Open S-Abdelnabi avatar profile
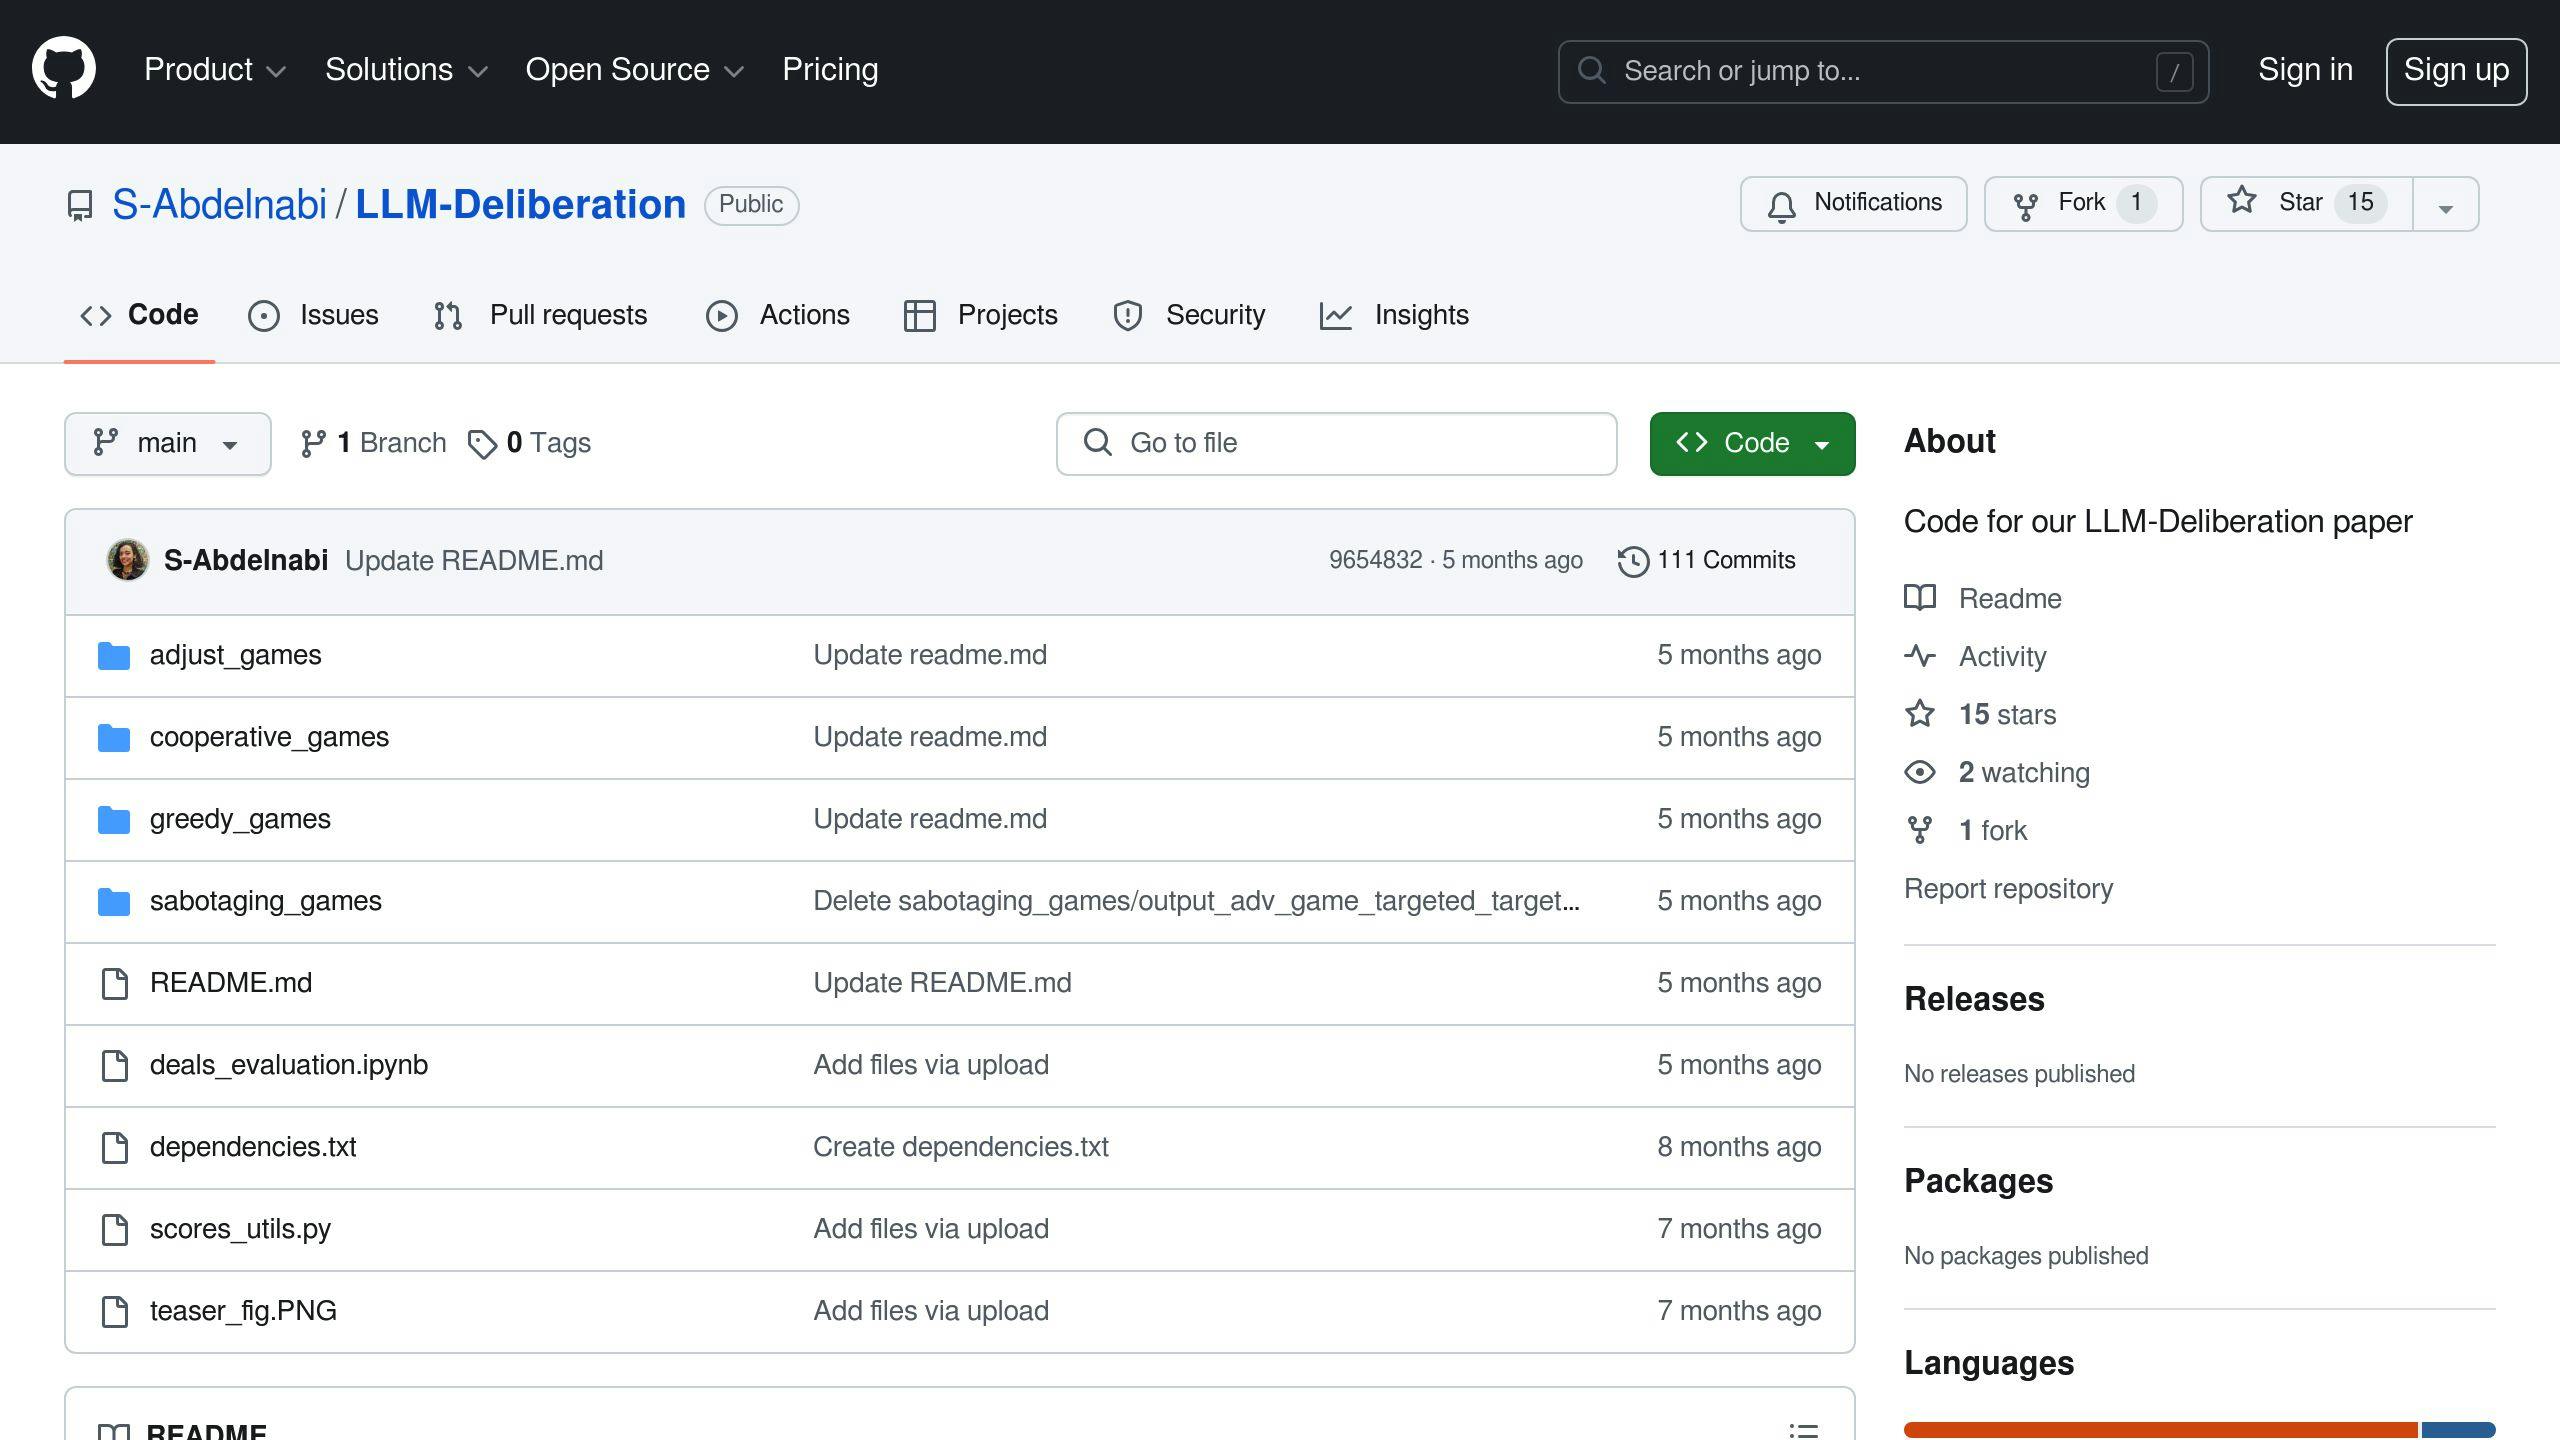Image resolution: width=2560 pixels, height=1440 pixels. [128, 560]
